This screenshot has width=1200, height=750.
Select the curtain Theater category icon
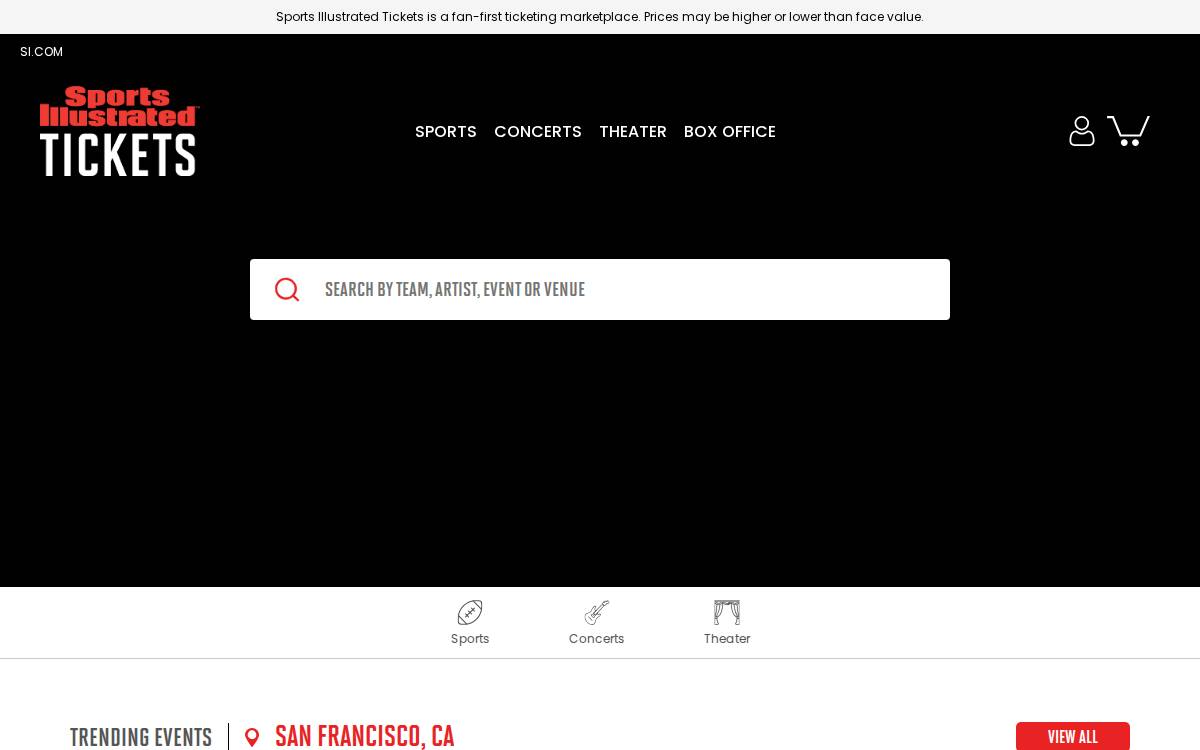tap(727, 613)
